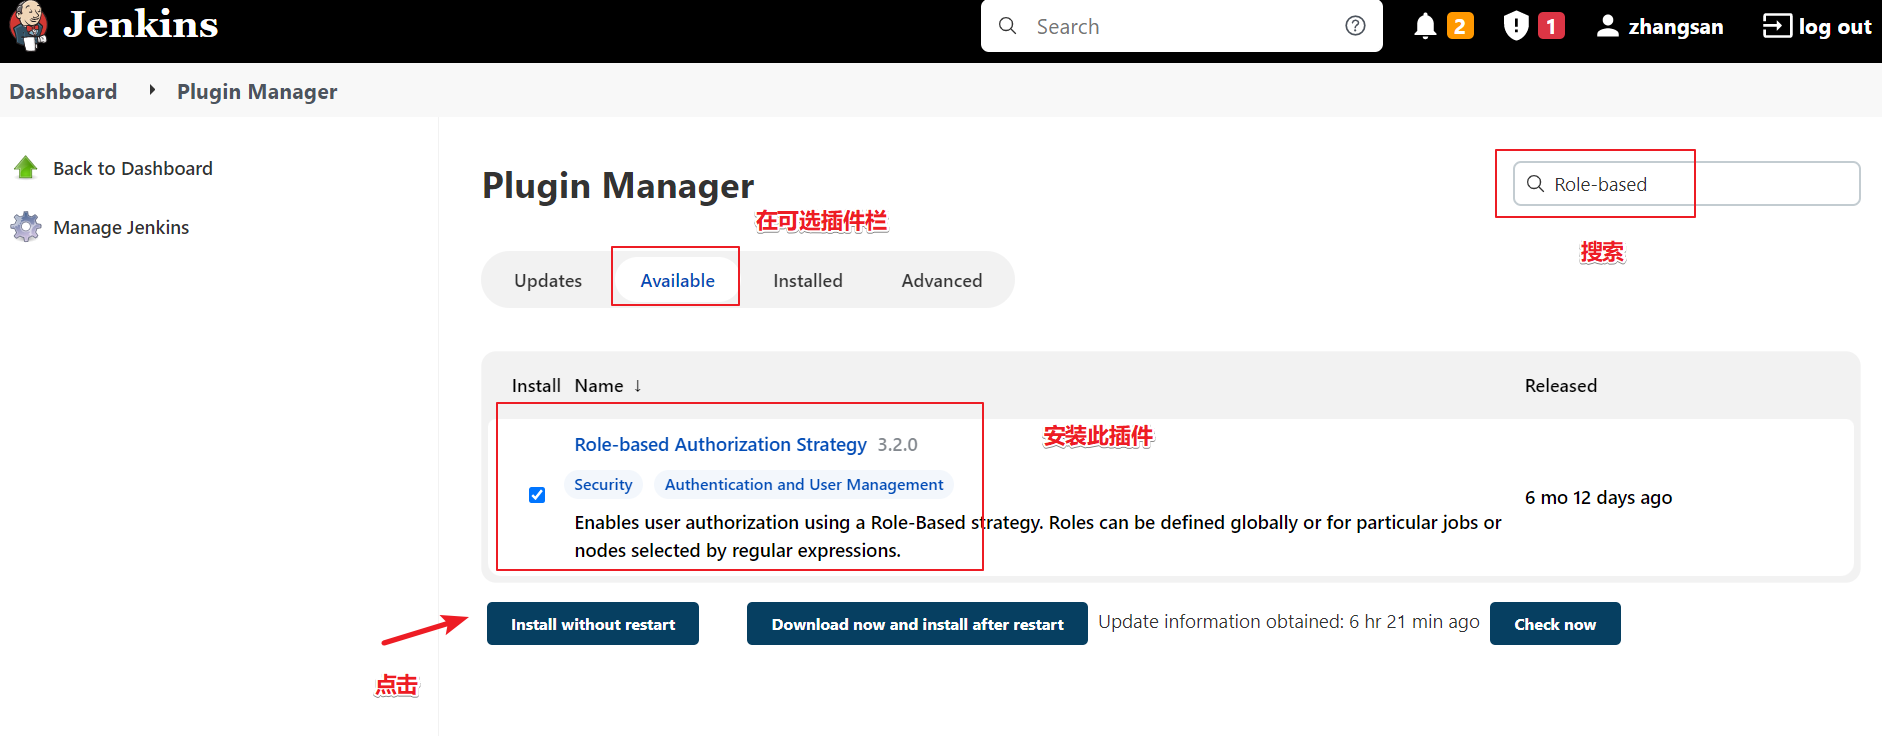Open zhangsan user profile
Image resolution: width=1882 pixels, height=736 pixels.
pyautogui.click(x=1660, y=26)
